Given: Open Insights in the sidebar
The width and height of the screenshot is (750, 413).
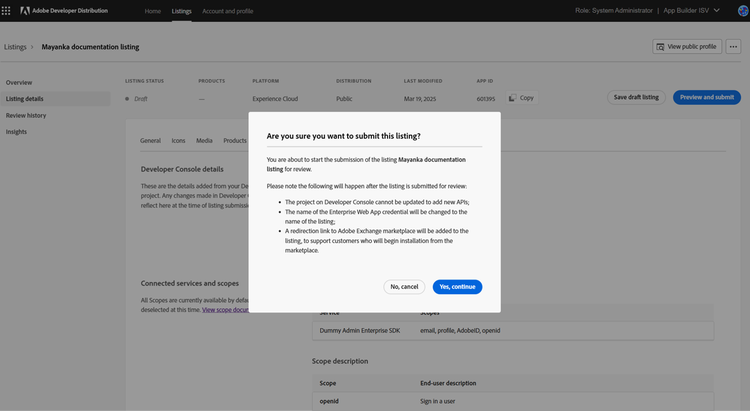Looking at the screenshot, I should point(16,132).
